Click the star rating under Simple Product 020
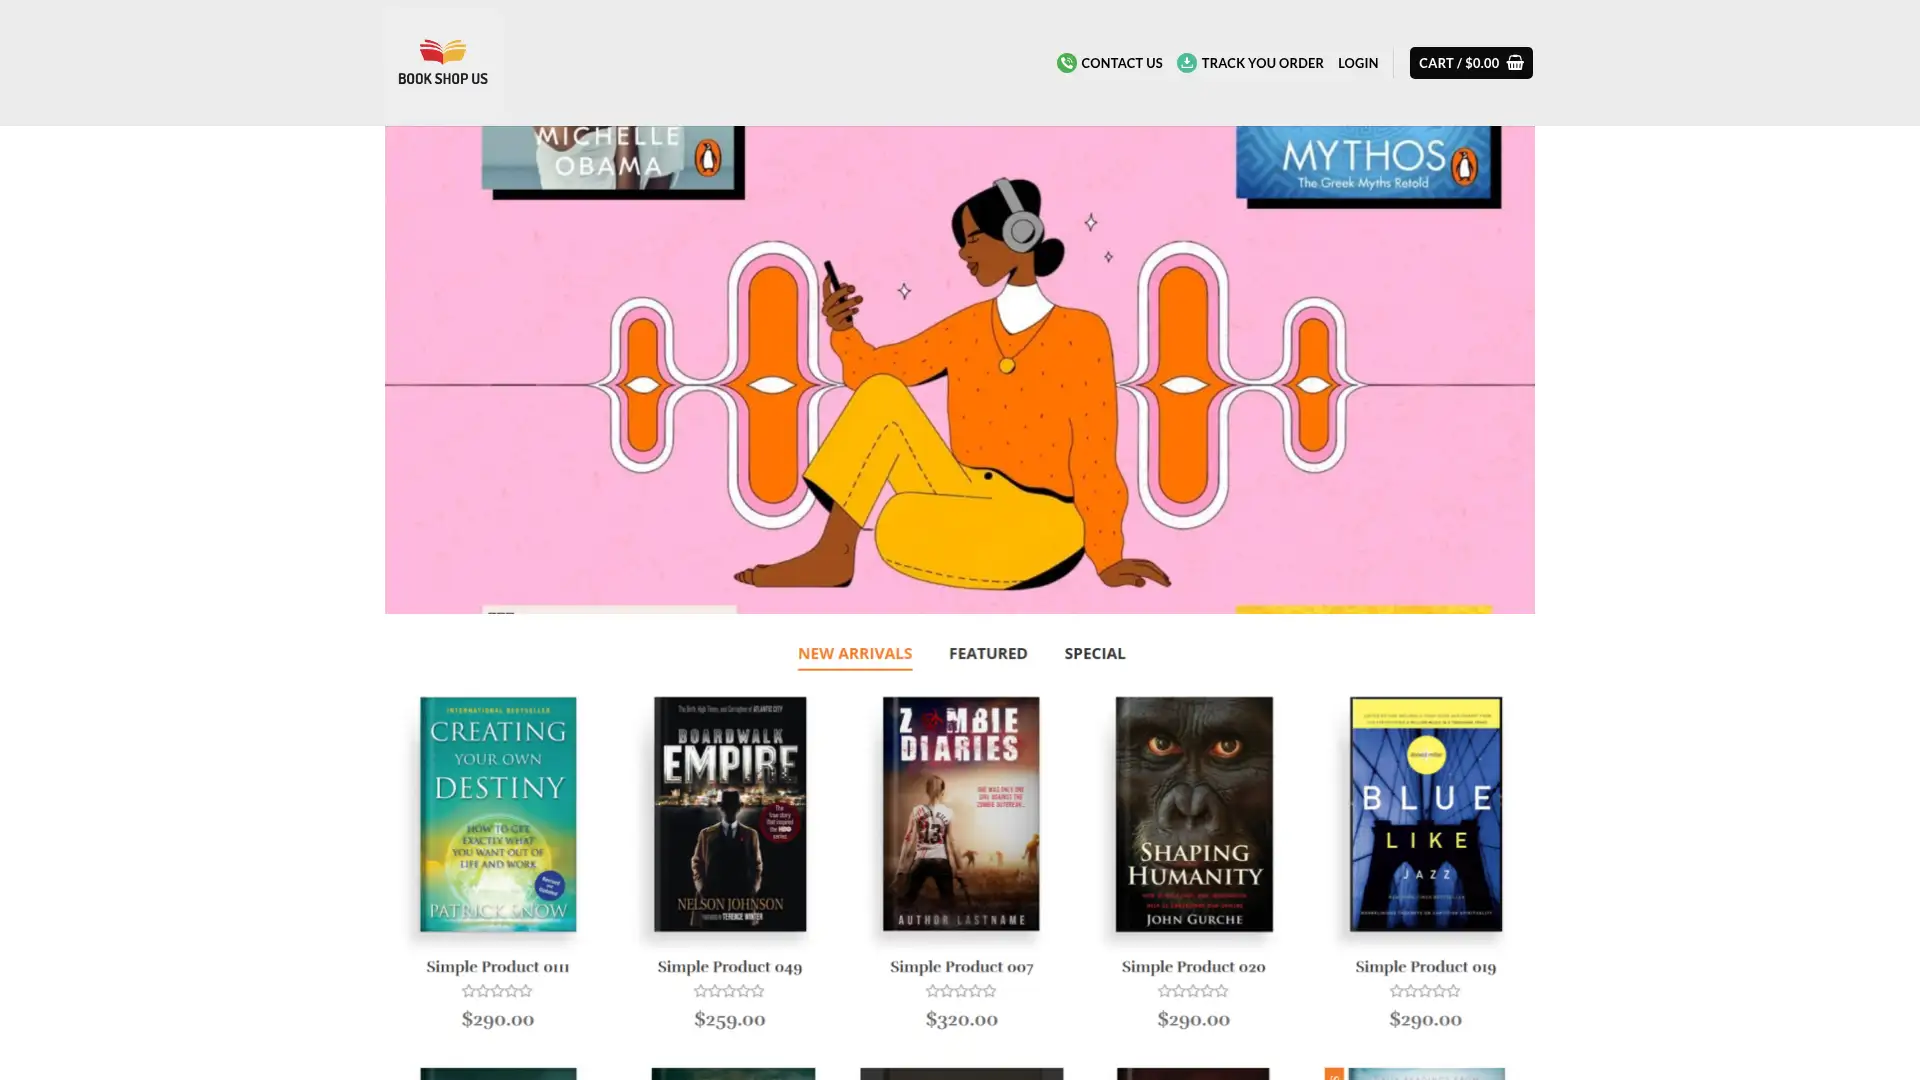1920x1080 pixels. point(1193,990)
